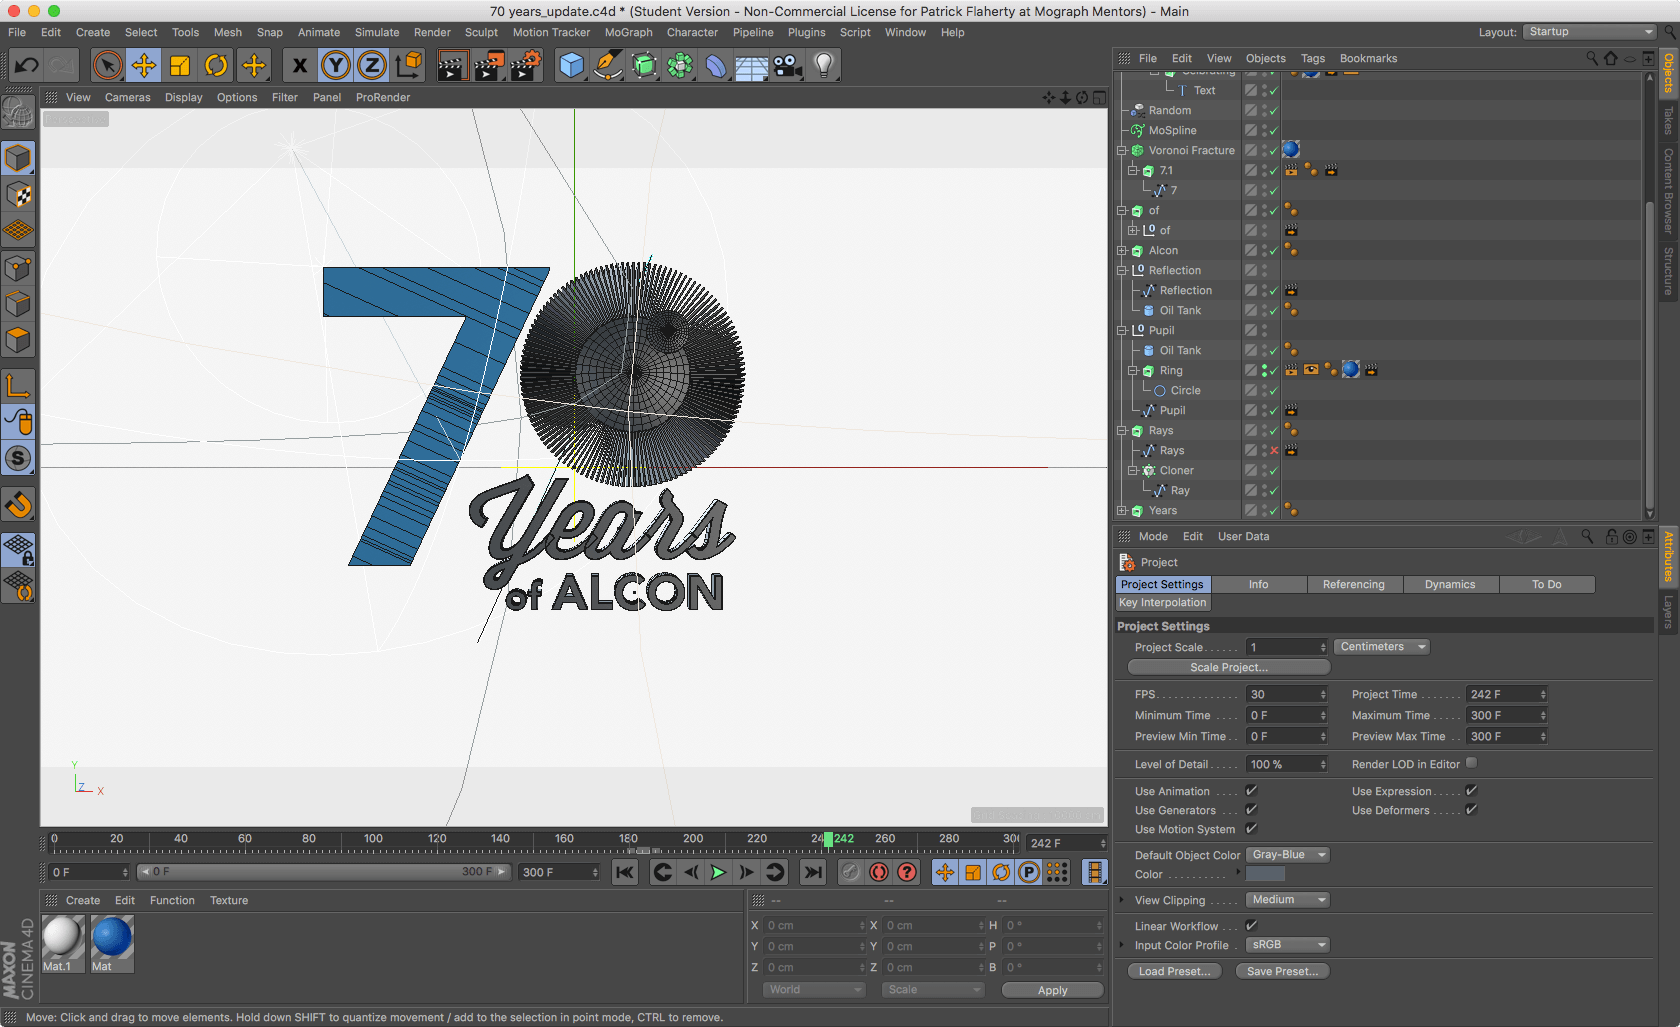Viewport: 1680px width, 1027px height.
Task: Open the Character menu
Action: pyautogui.click(x=692, y=32)
